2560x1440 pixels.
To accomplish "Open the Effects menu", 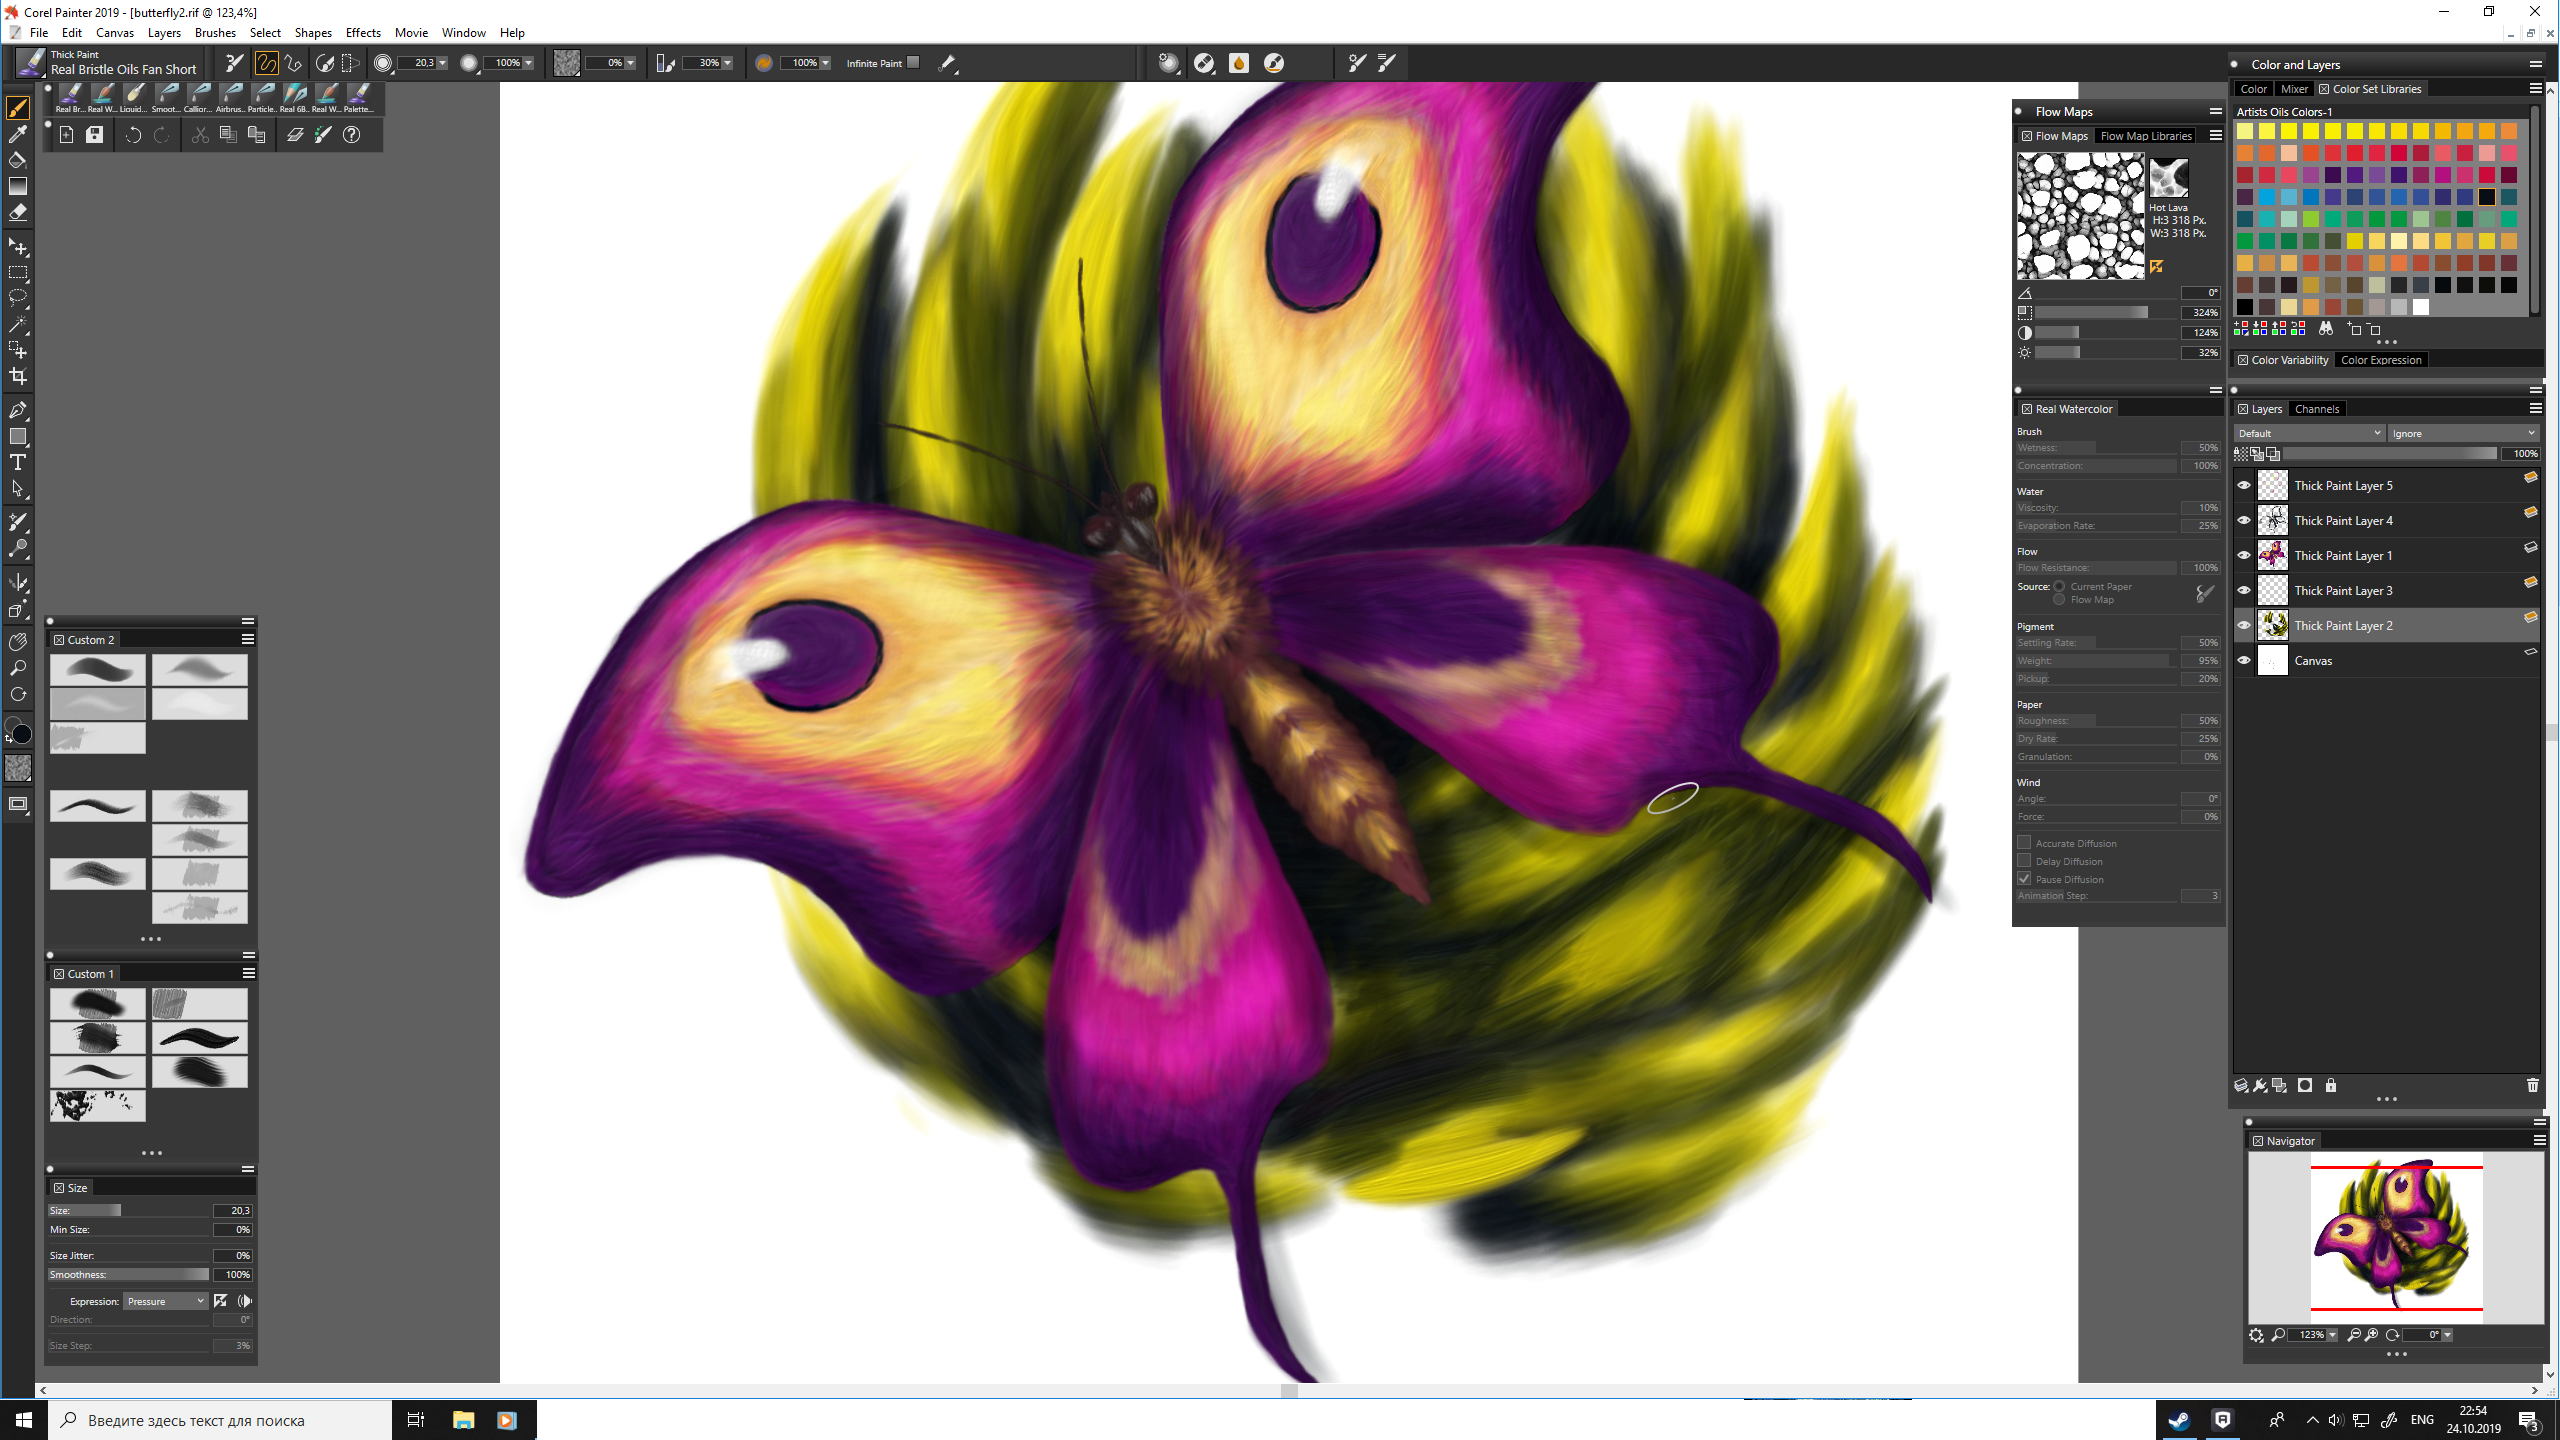I will pos(363,33).
